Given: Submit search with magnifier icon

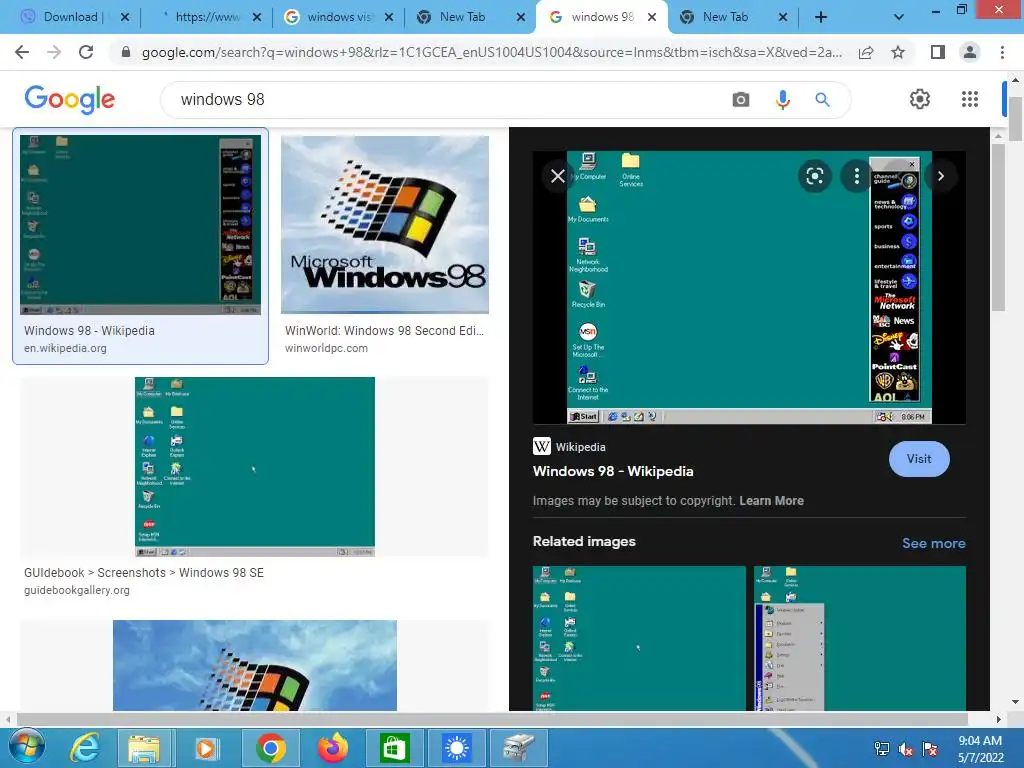Looking at the screenshot, I should 822,99.
